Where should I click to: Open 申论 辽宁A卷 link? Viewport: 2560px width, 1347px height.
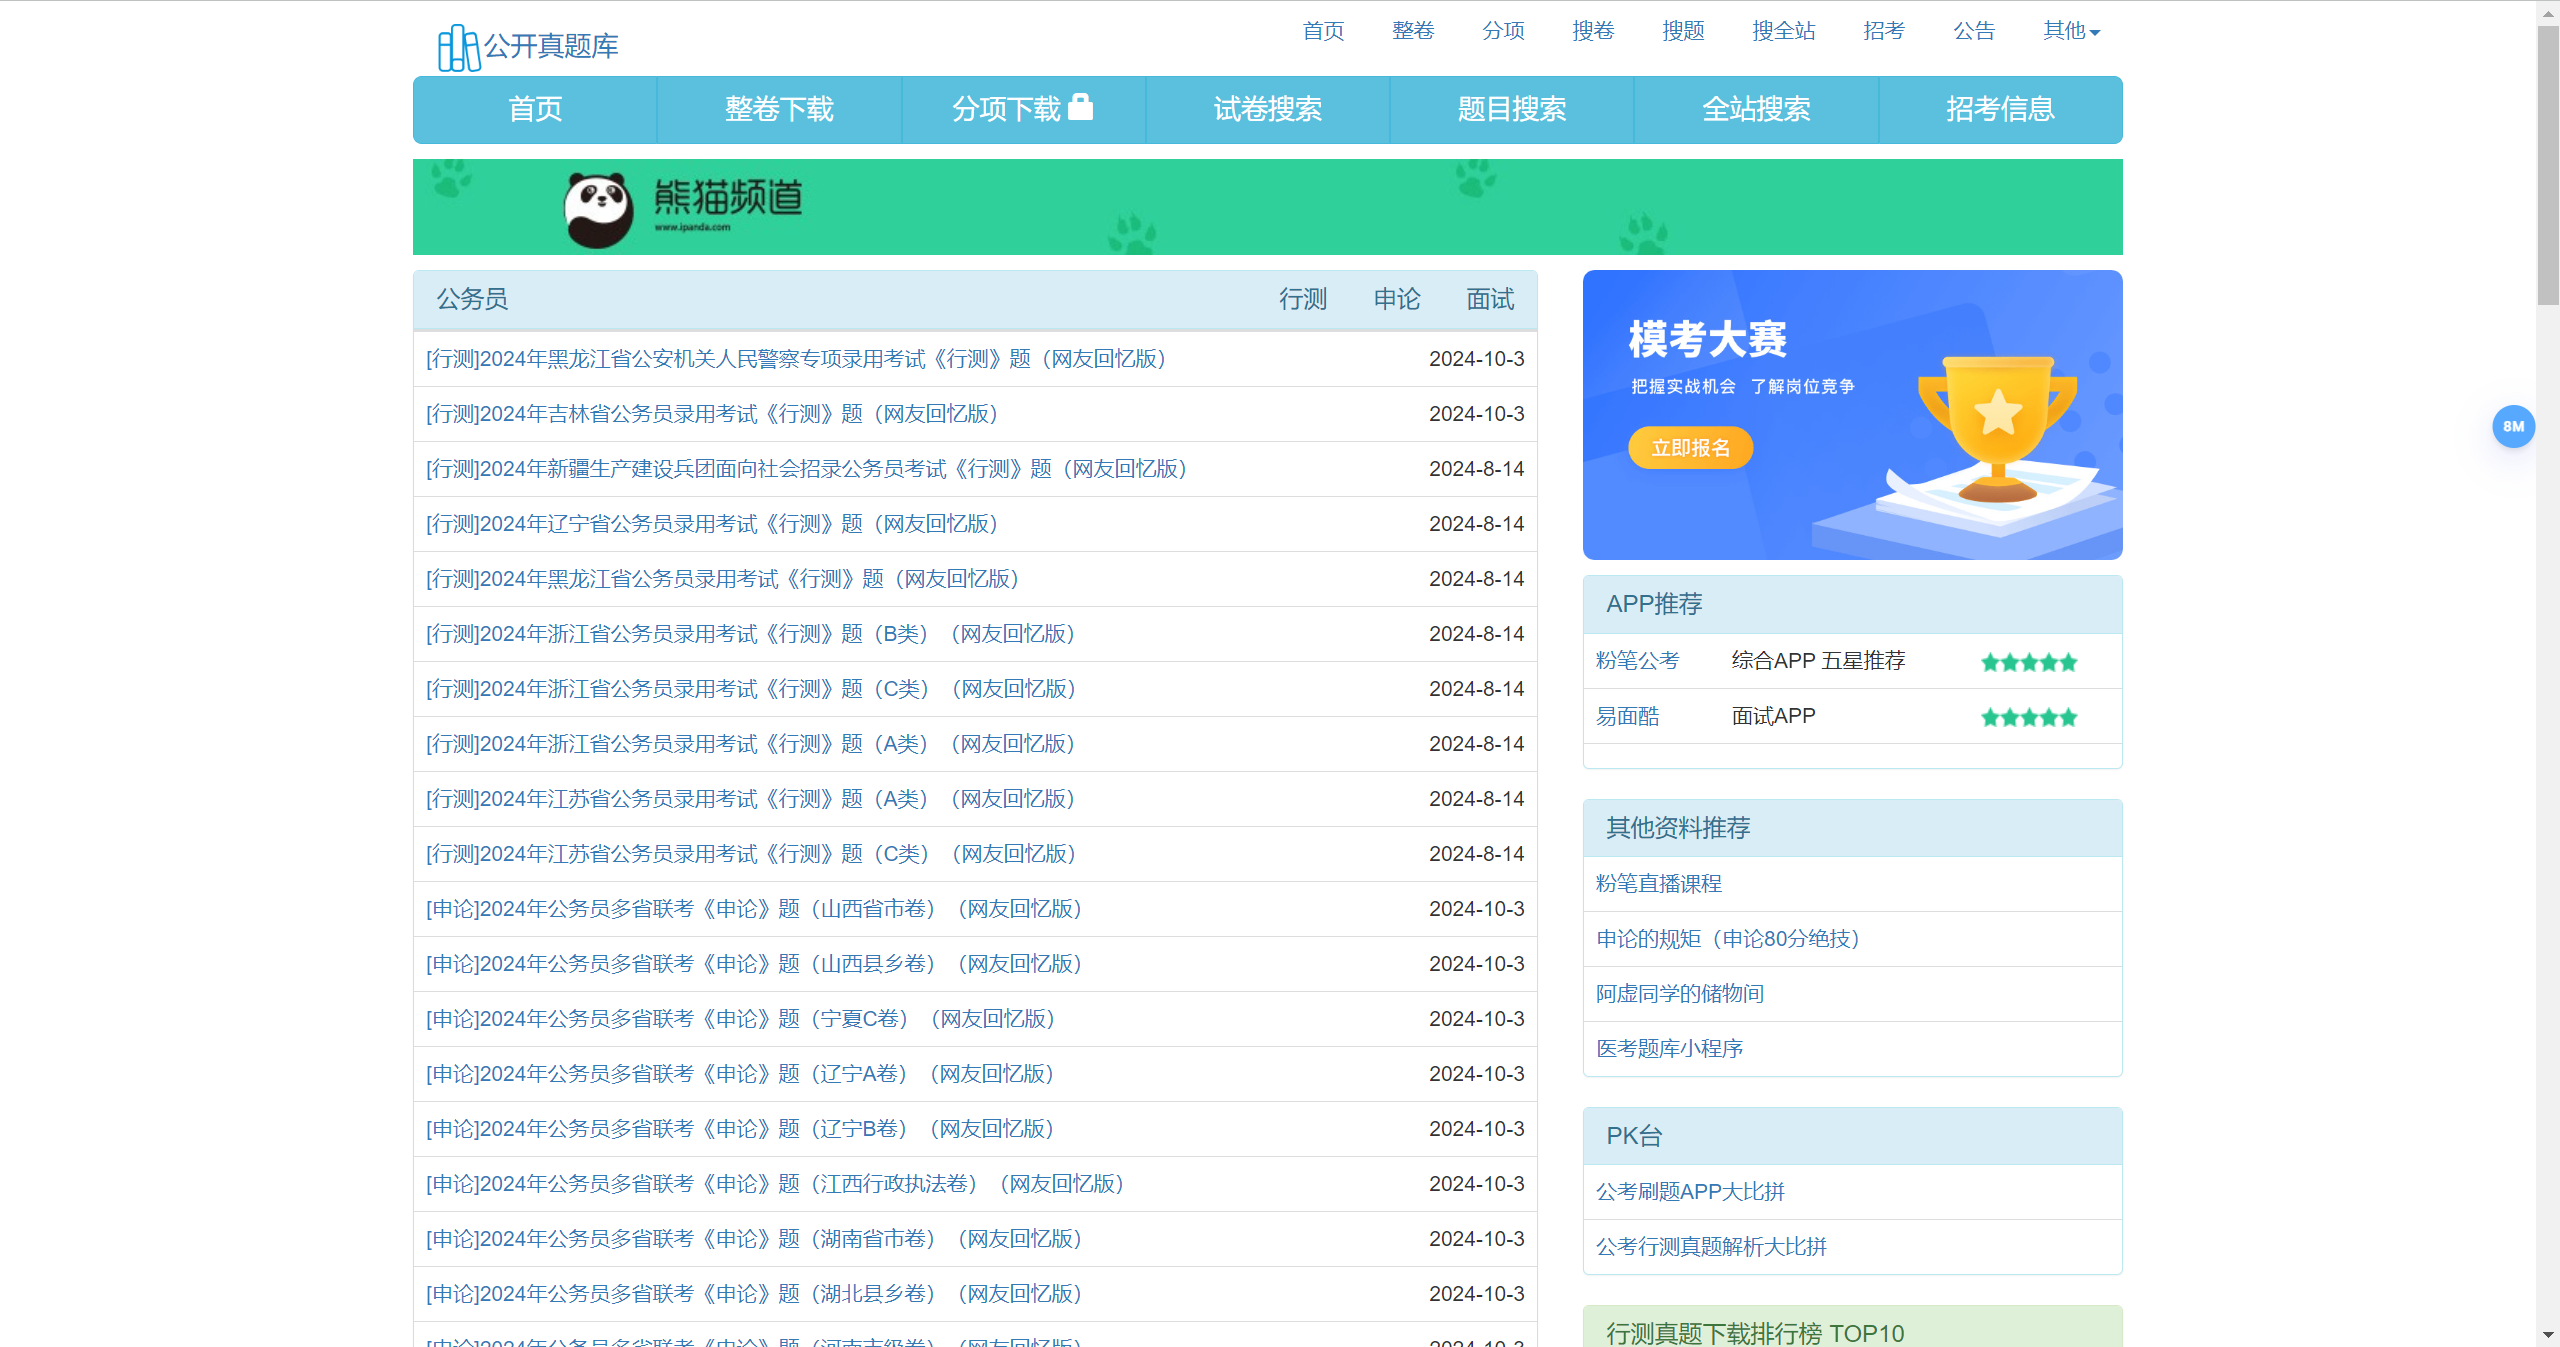pyautogui.click(x=740, y=1074)
